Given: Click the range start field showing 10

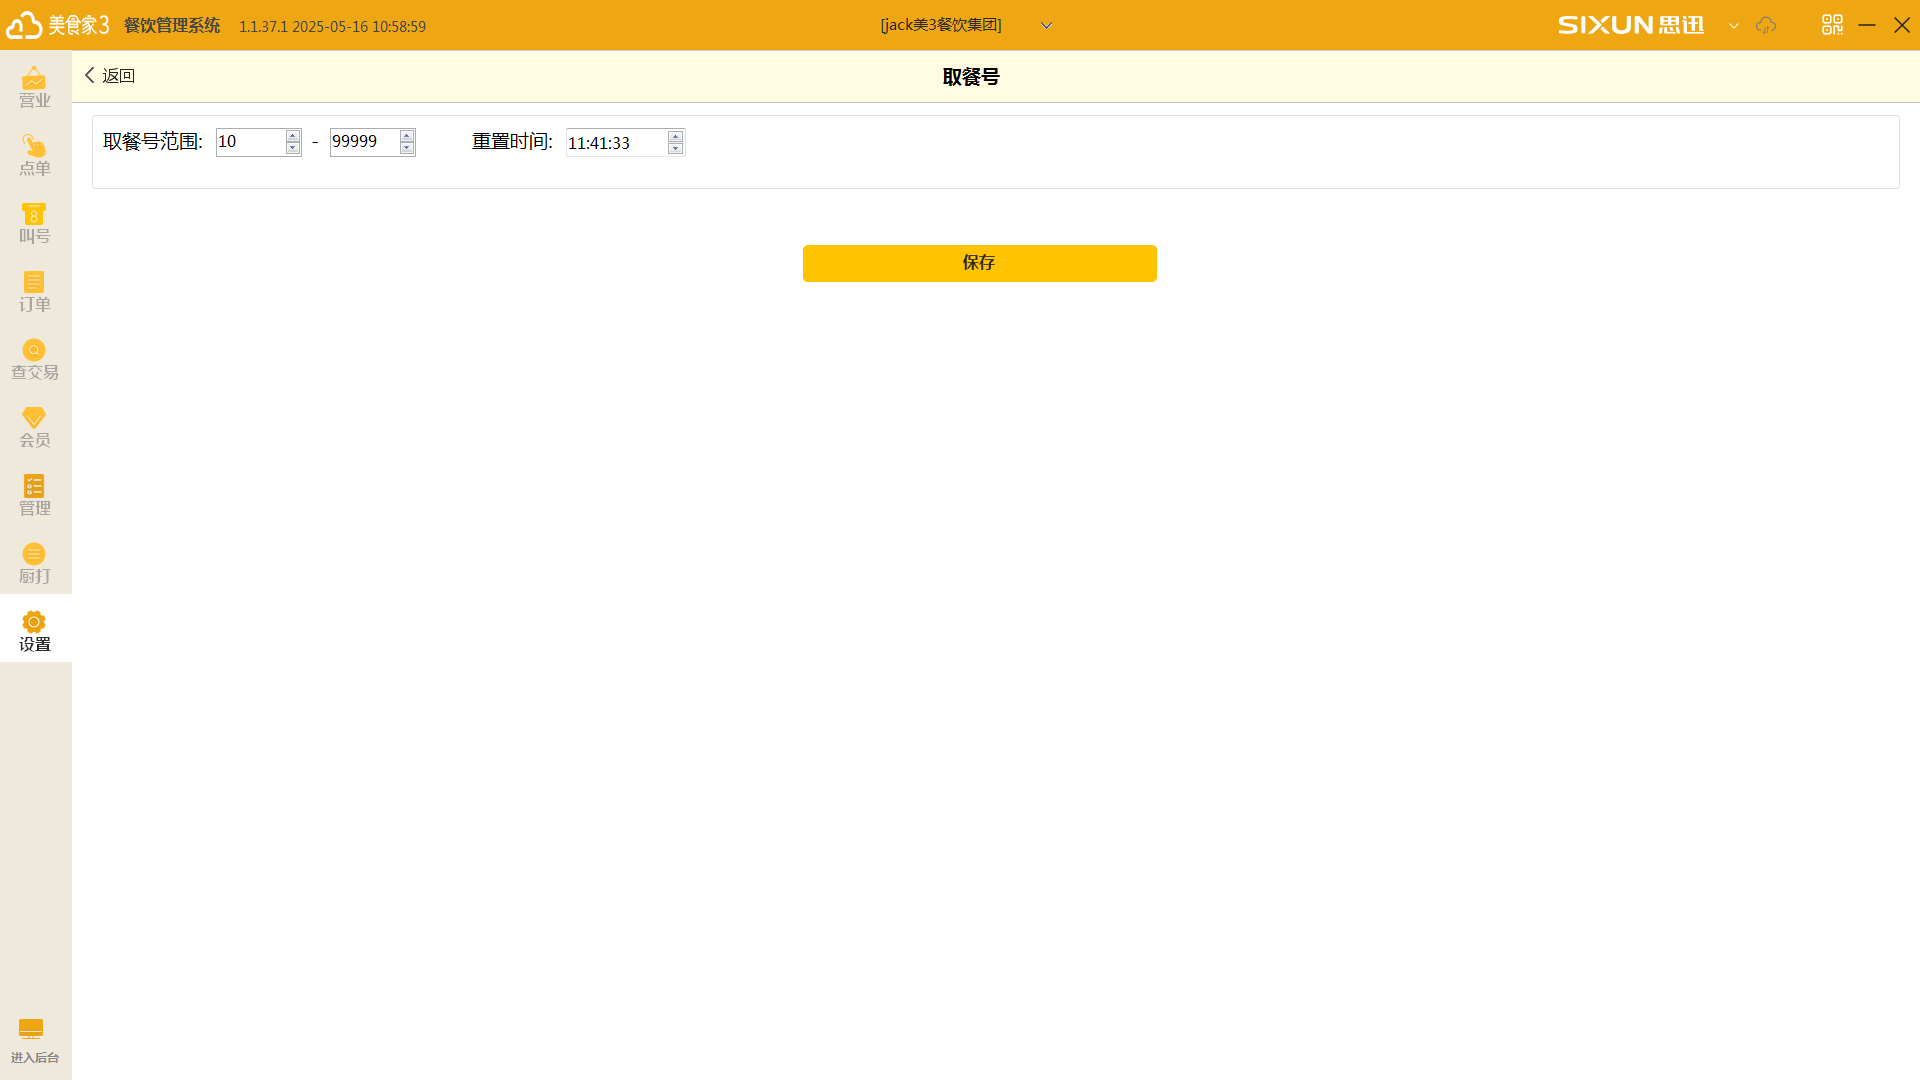Looking at the screenshot, I should [250, 142].
